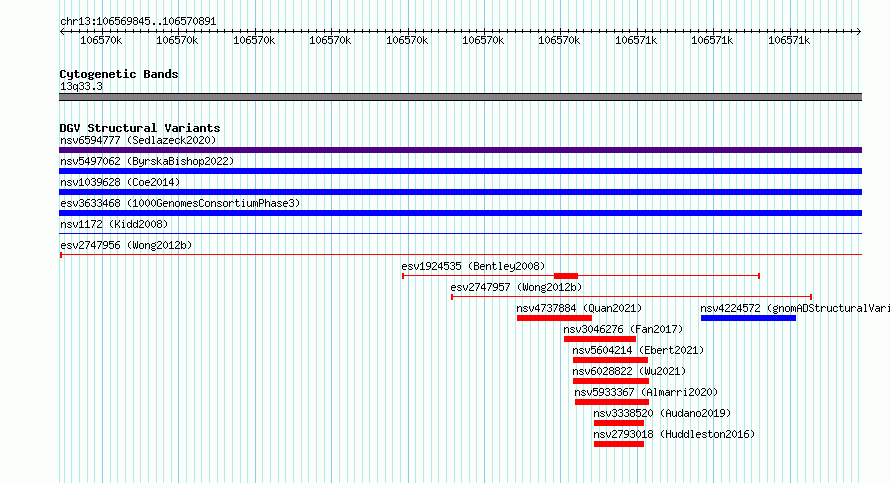
Task: Click the thin red line of esv2747957
Action: pyautogui.click(x=631, y=297)
